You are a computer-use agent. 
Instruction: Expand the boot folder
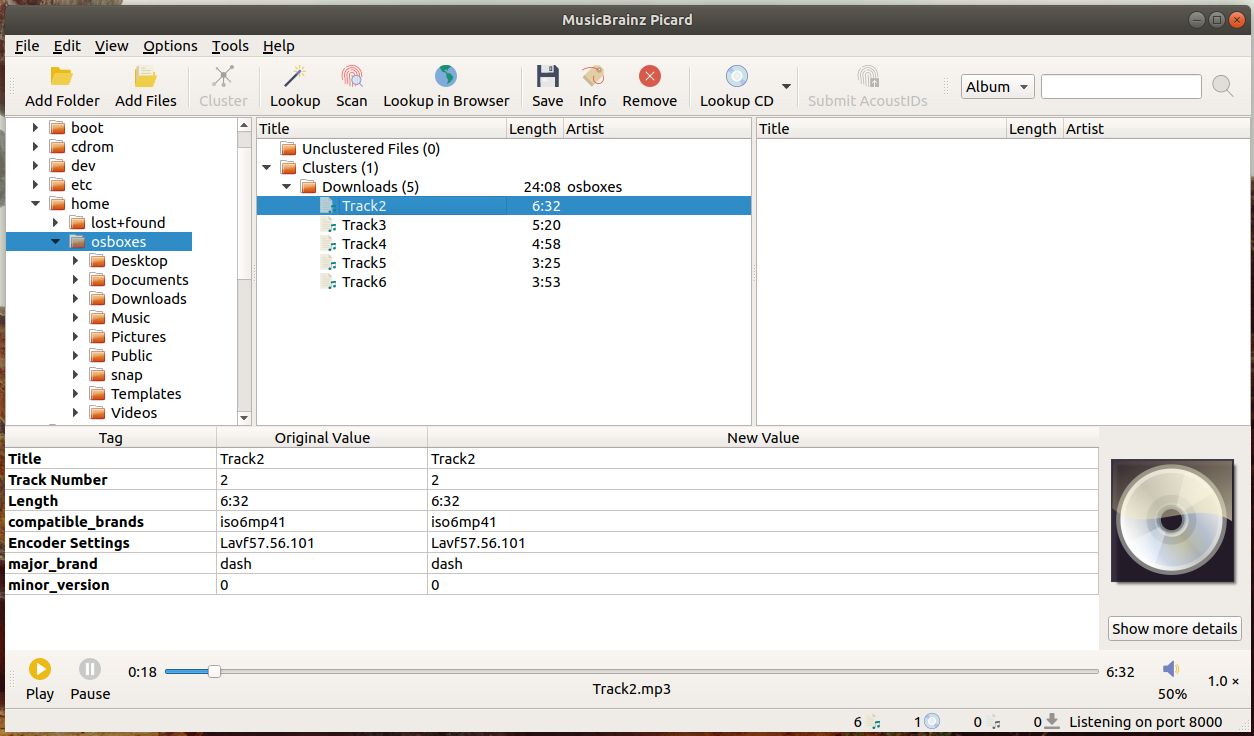point(35,128)
